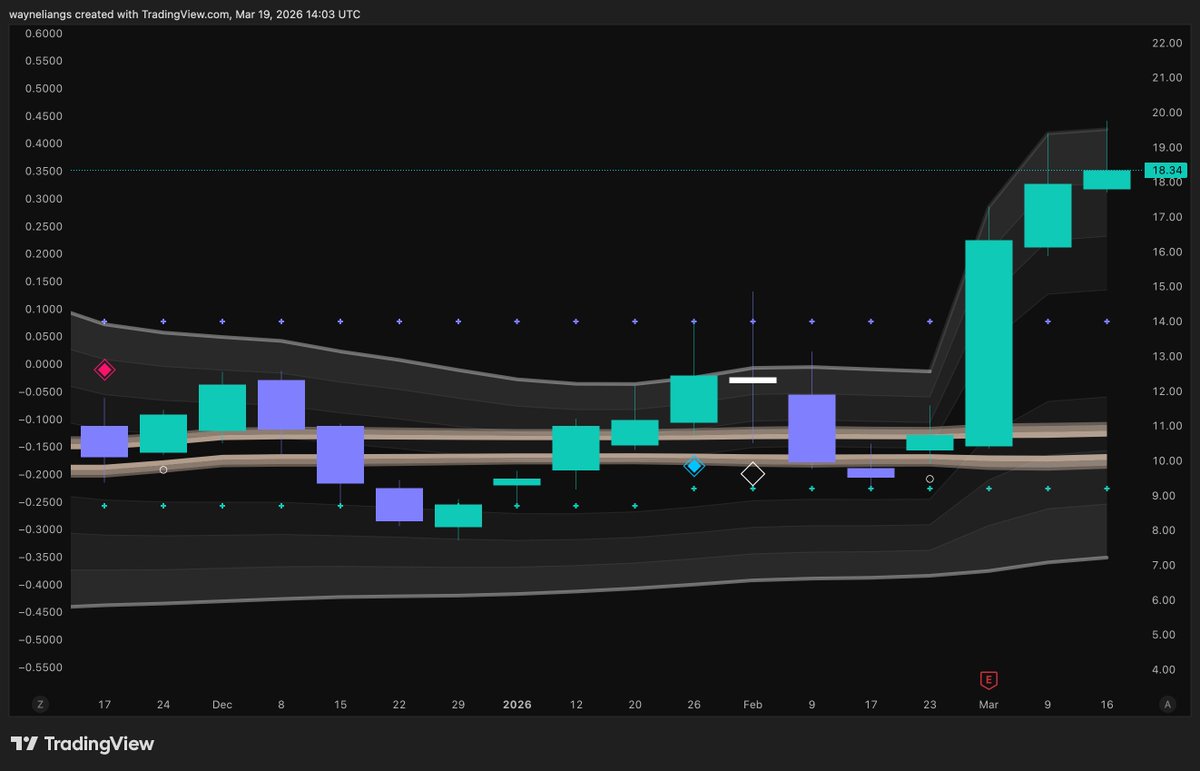Click the 'Mar' date label
This screenshot has height=771, width=1200.
coord(988,704)
